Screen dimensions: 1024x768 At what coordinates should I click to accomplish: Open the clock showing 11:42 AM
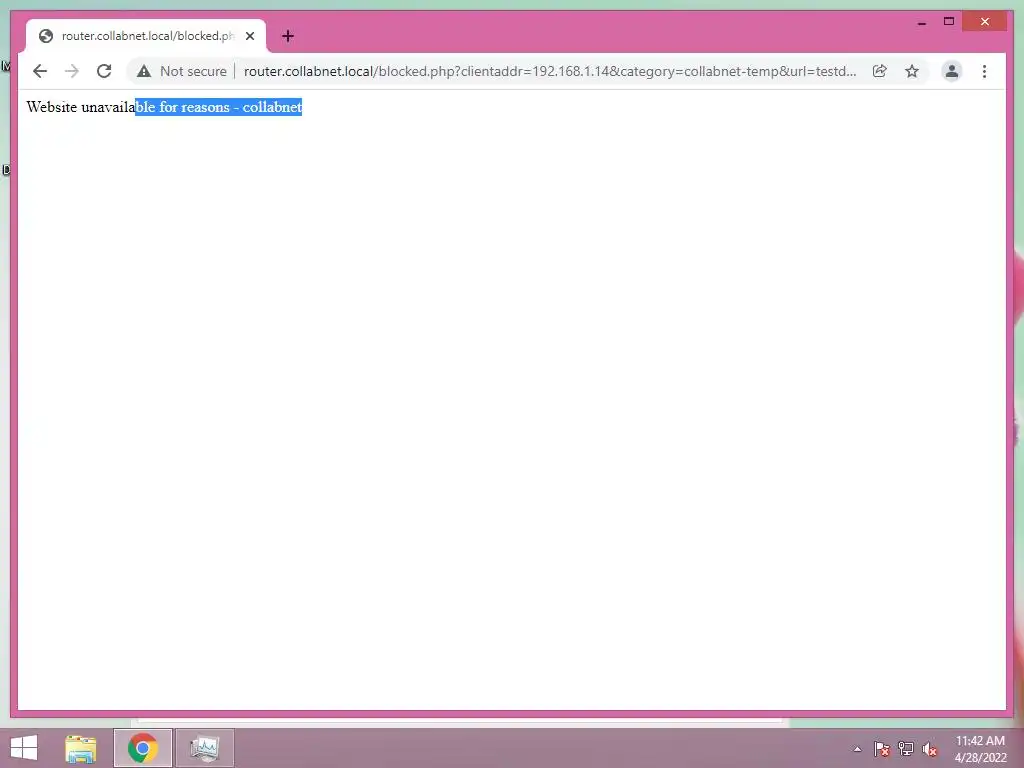point(980,749)
